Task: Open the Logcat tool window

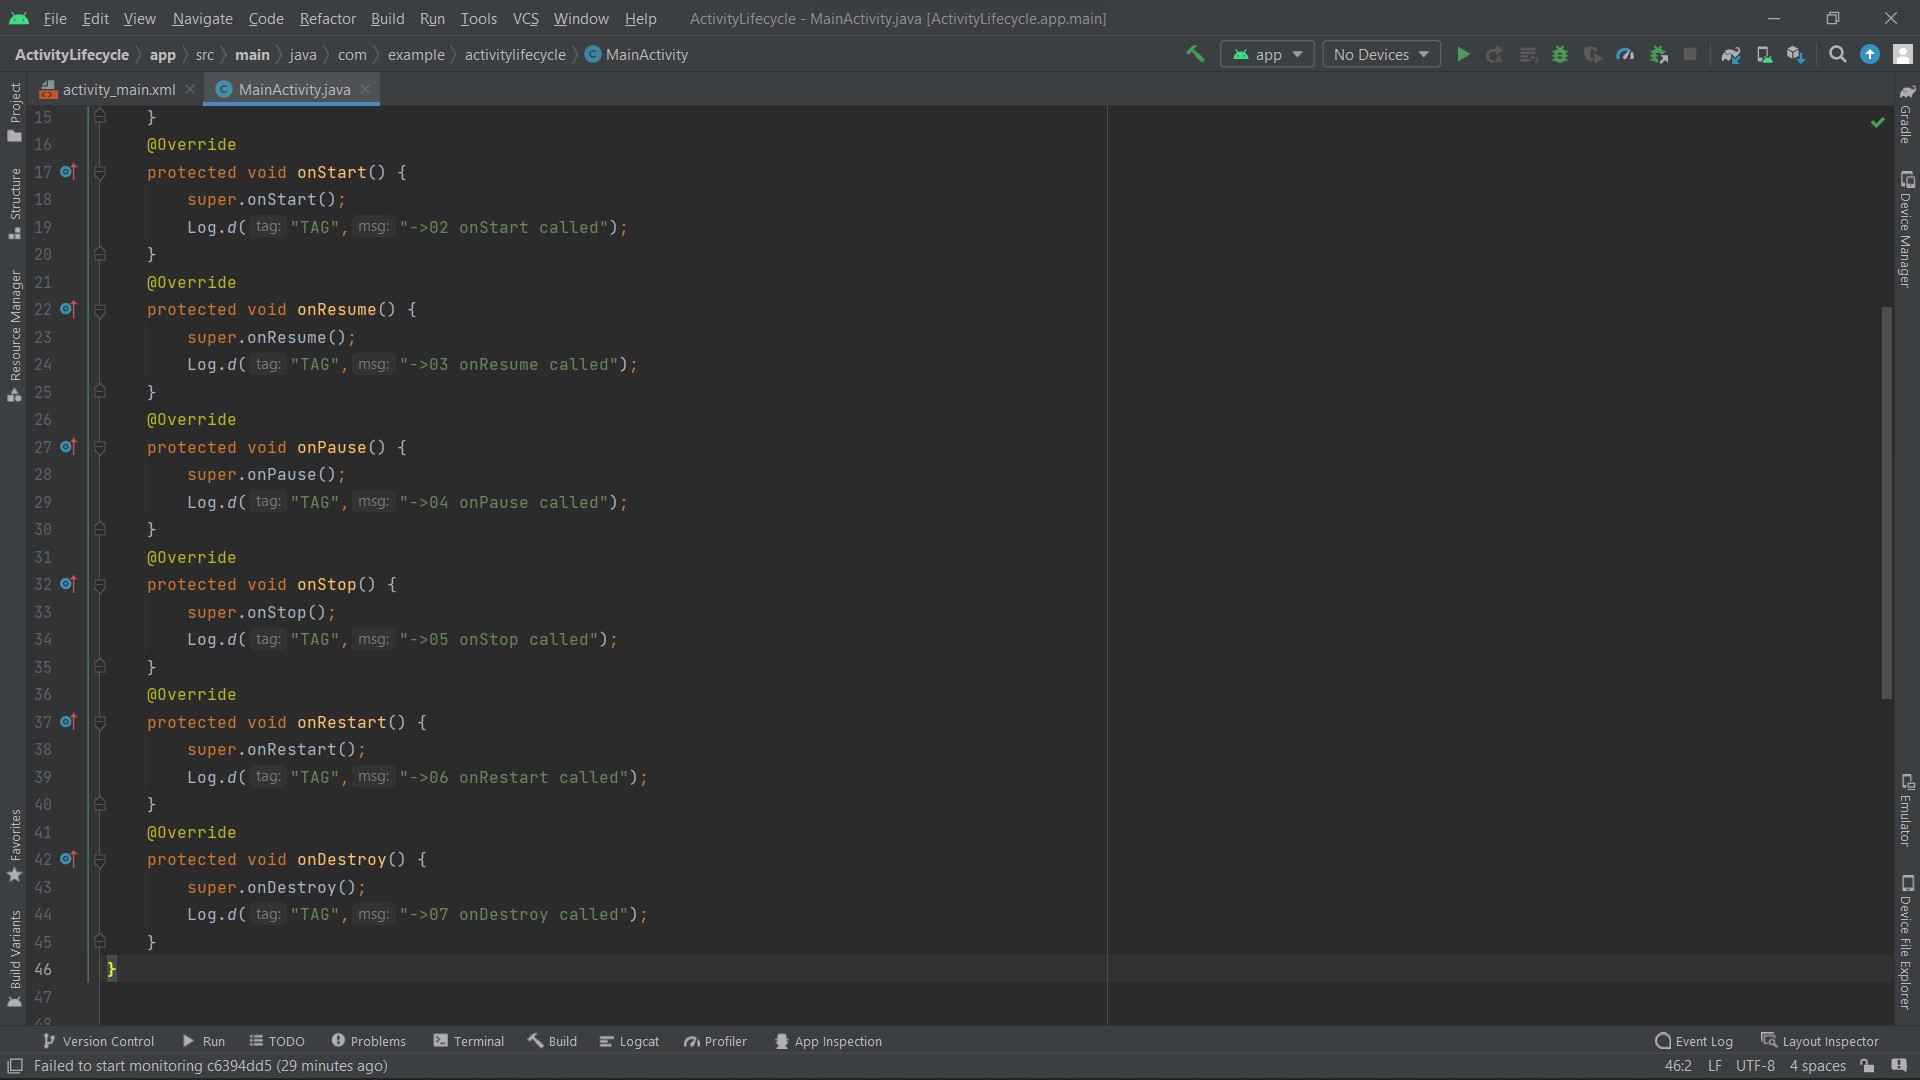Action: click(629, 1040)
